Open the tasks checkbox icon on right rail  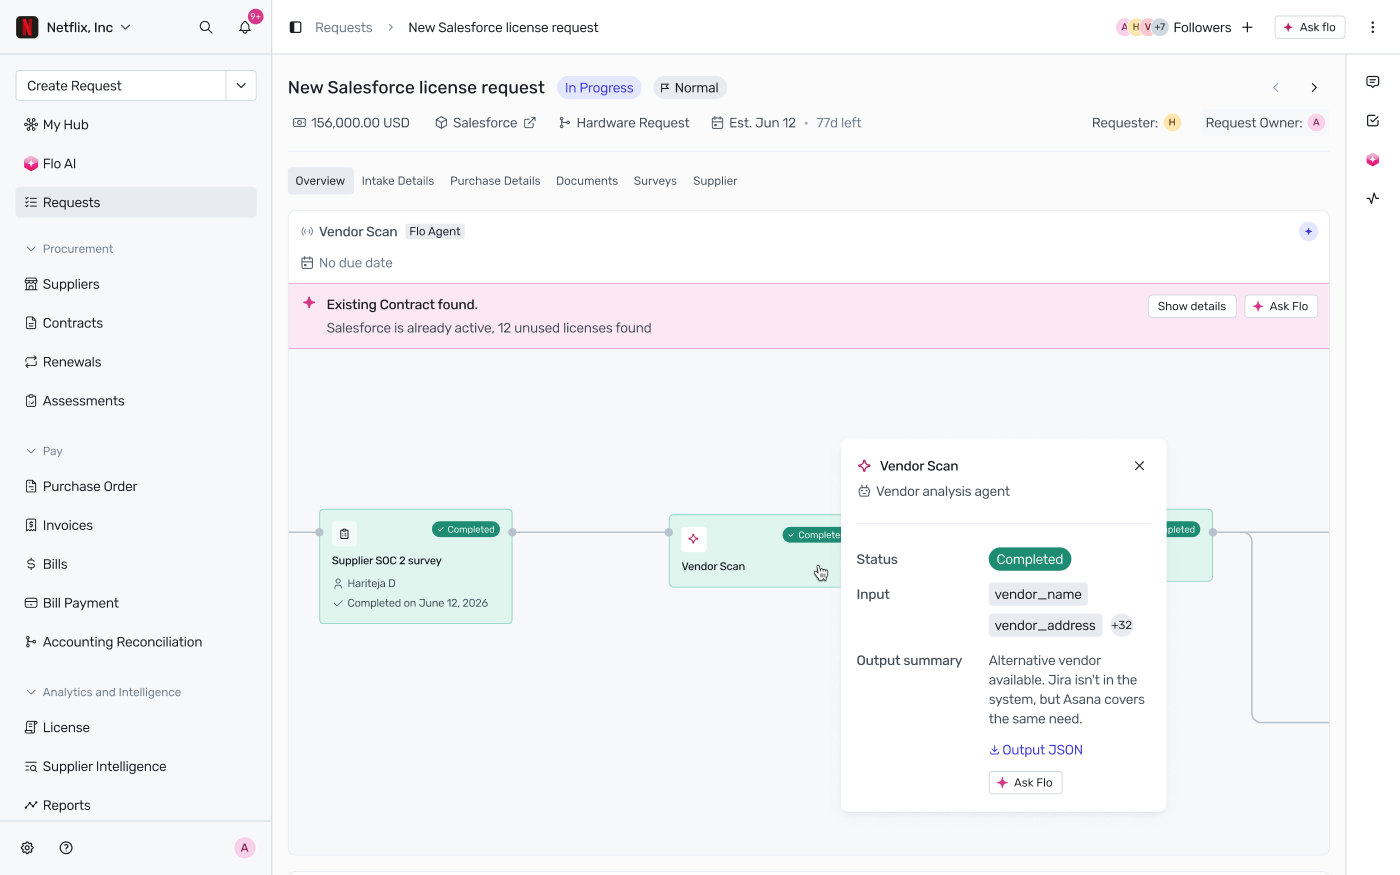pos(1373,121)
